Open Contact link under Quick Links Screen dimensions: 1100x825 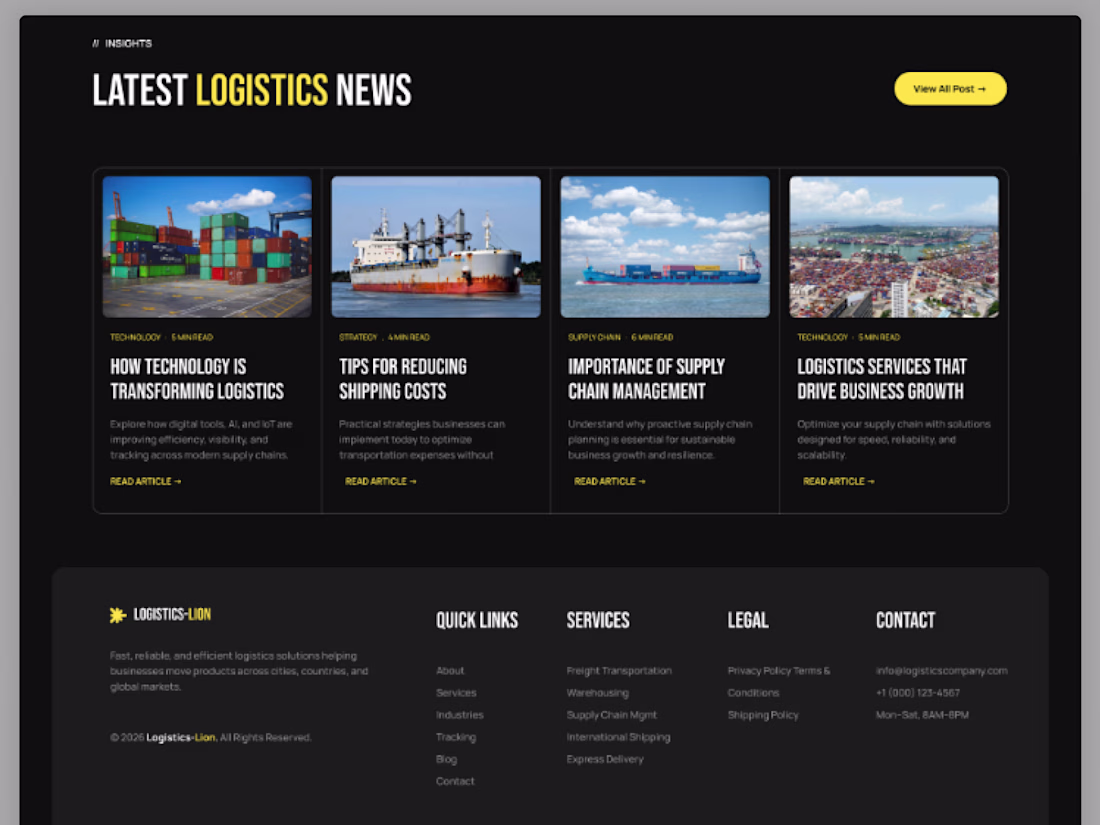(455, 781)
